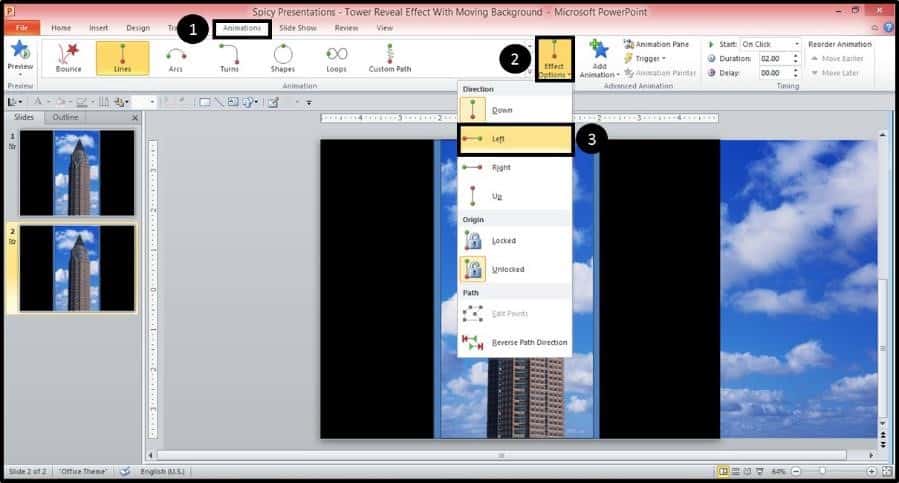The width and height of the screenshot is (899, 483).
Task: Open the Animations ribbon tab
Action: (x=241, y=28)
